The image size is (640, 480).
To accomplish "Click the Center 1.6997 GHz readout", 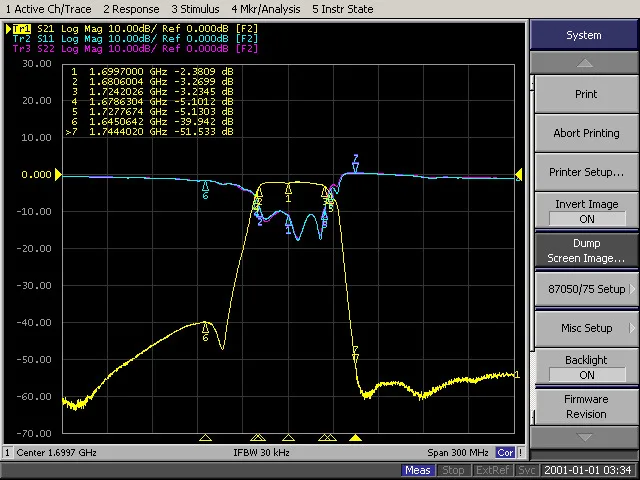I will (58, 453).
